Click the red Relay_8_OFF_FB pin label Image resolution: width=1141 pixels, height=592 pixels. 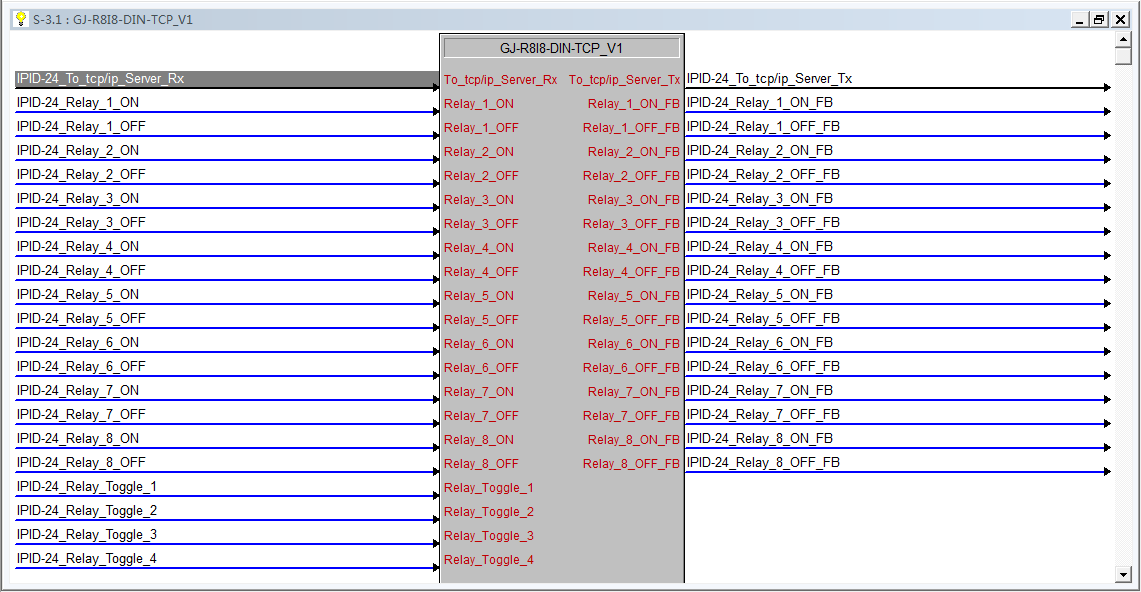[632, 464]
